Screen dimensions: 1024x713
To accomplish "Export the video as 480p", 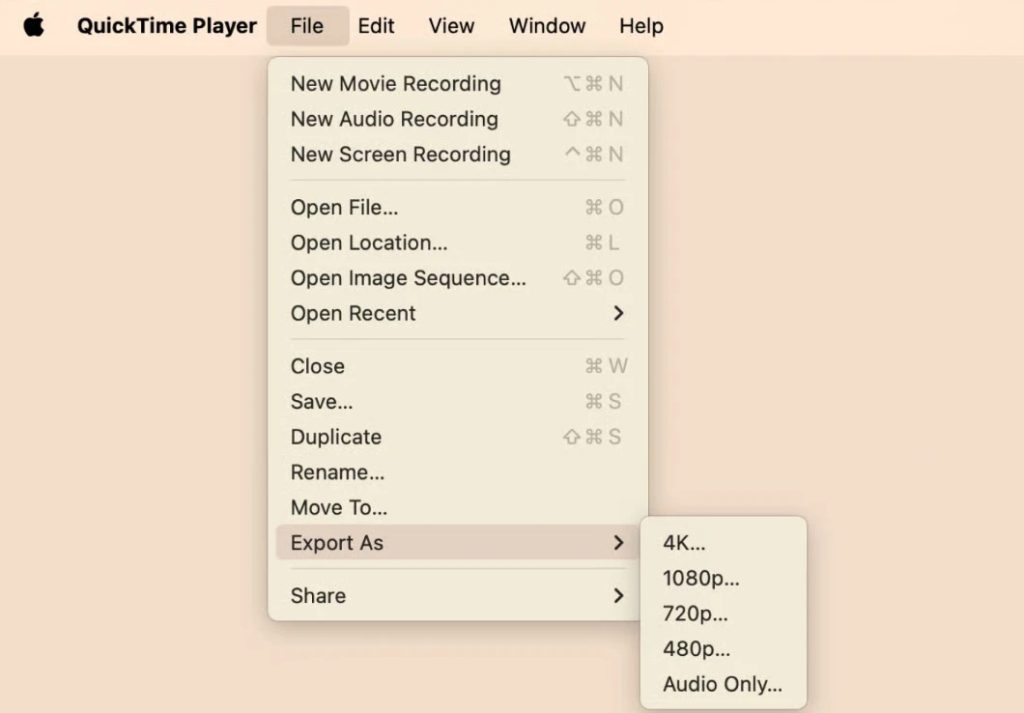I will click(694, 649).
